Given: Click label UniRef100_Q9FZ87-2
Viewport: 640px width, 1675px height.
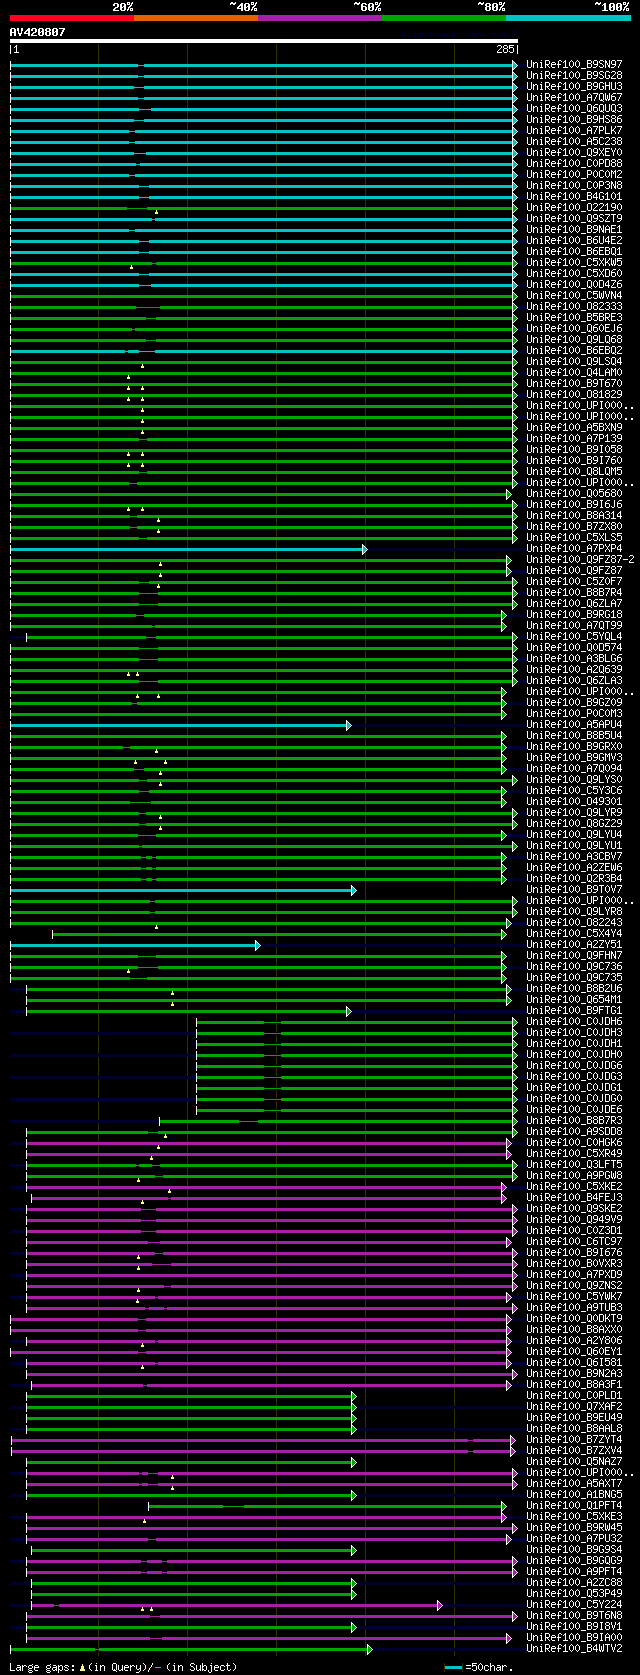Looking at the screenshot, I should click(x=580, y=560).
